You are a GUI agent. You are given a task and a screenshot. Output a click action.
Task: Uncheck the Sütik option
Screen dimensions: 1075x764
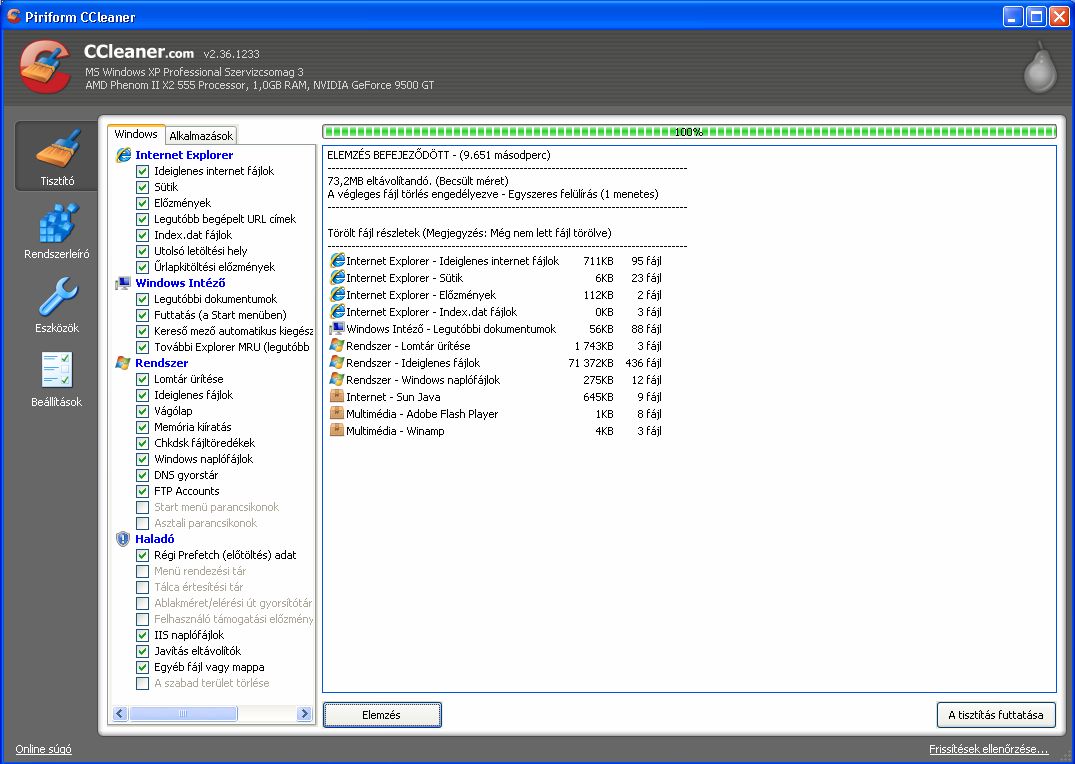pos(142,186)
